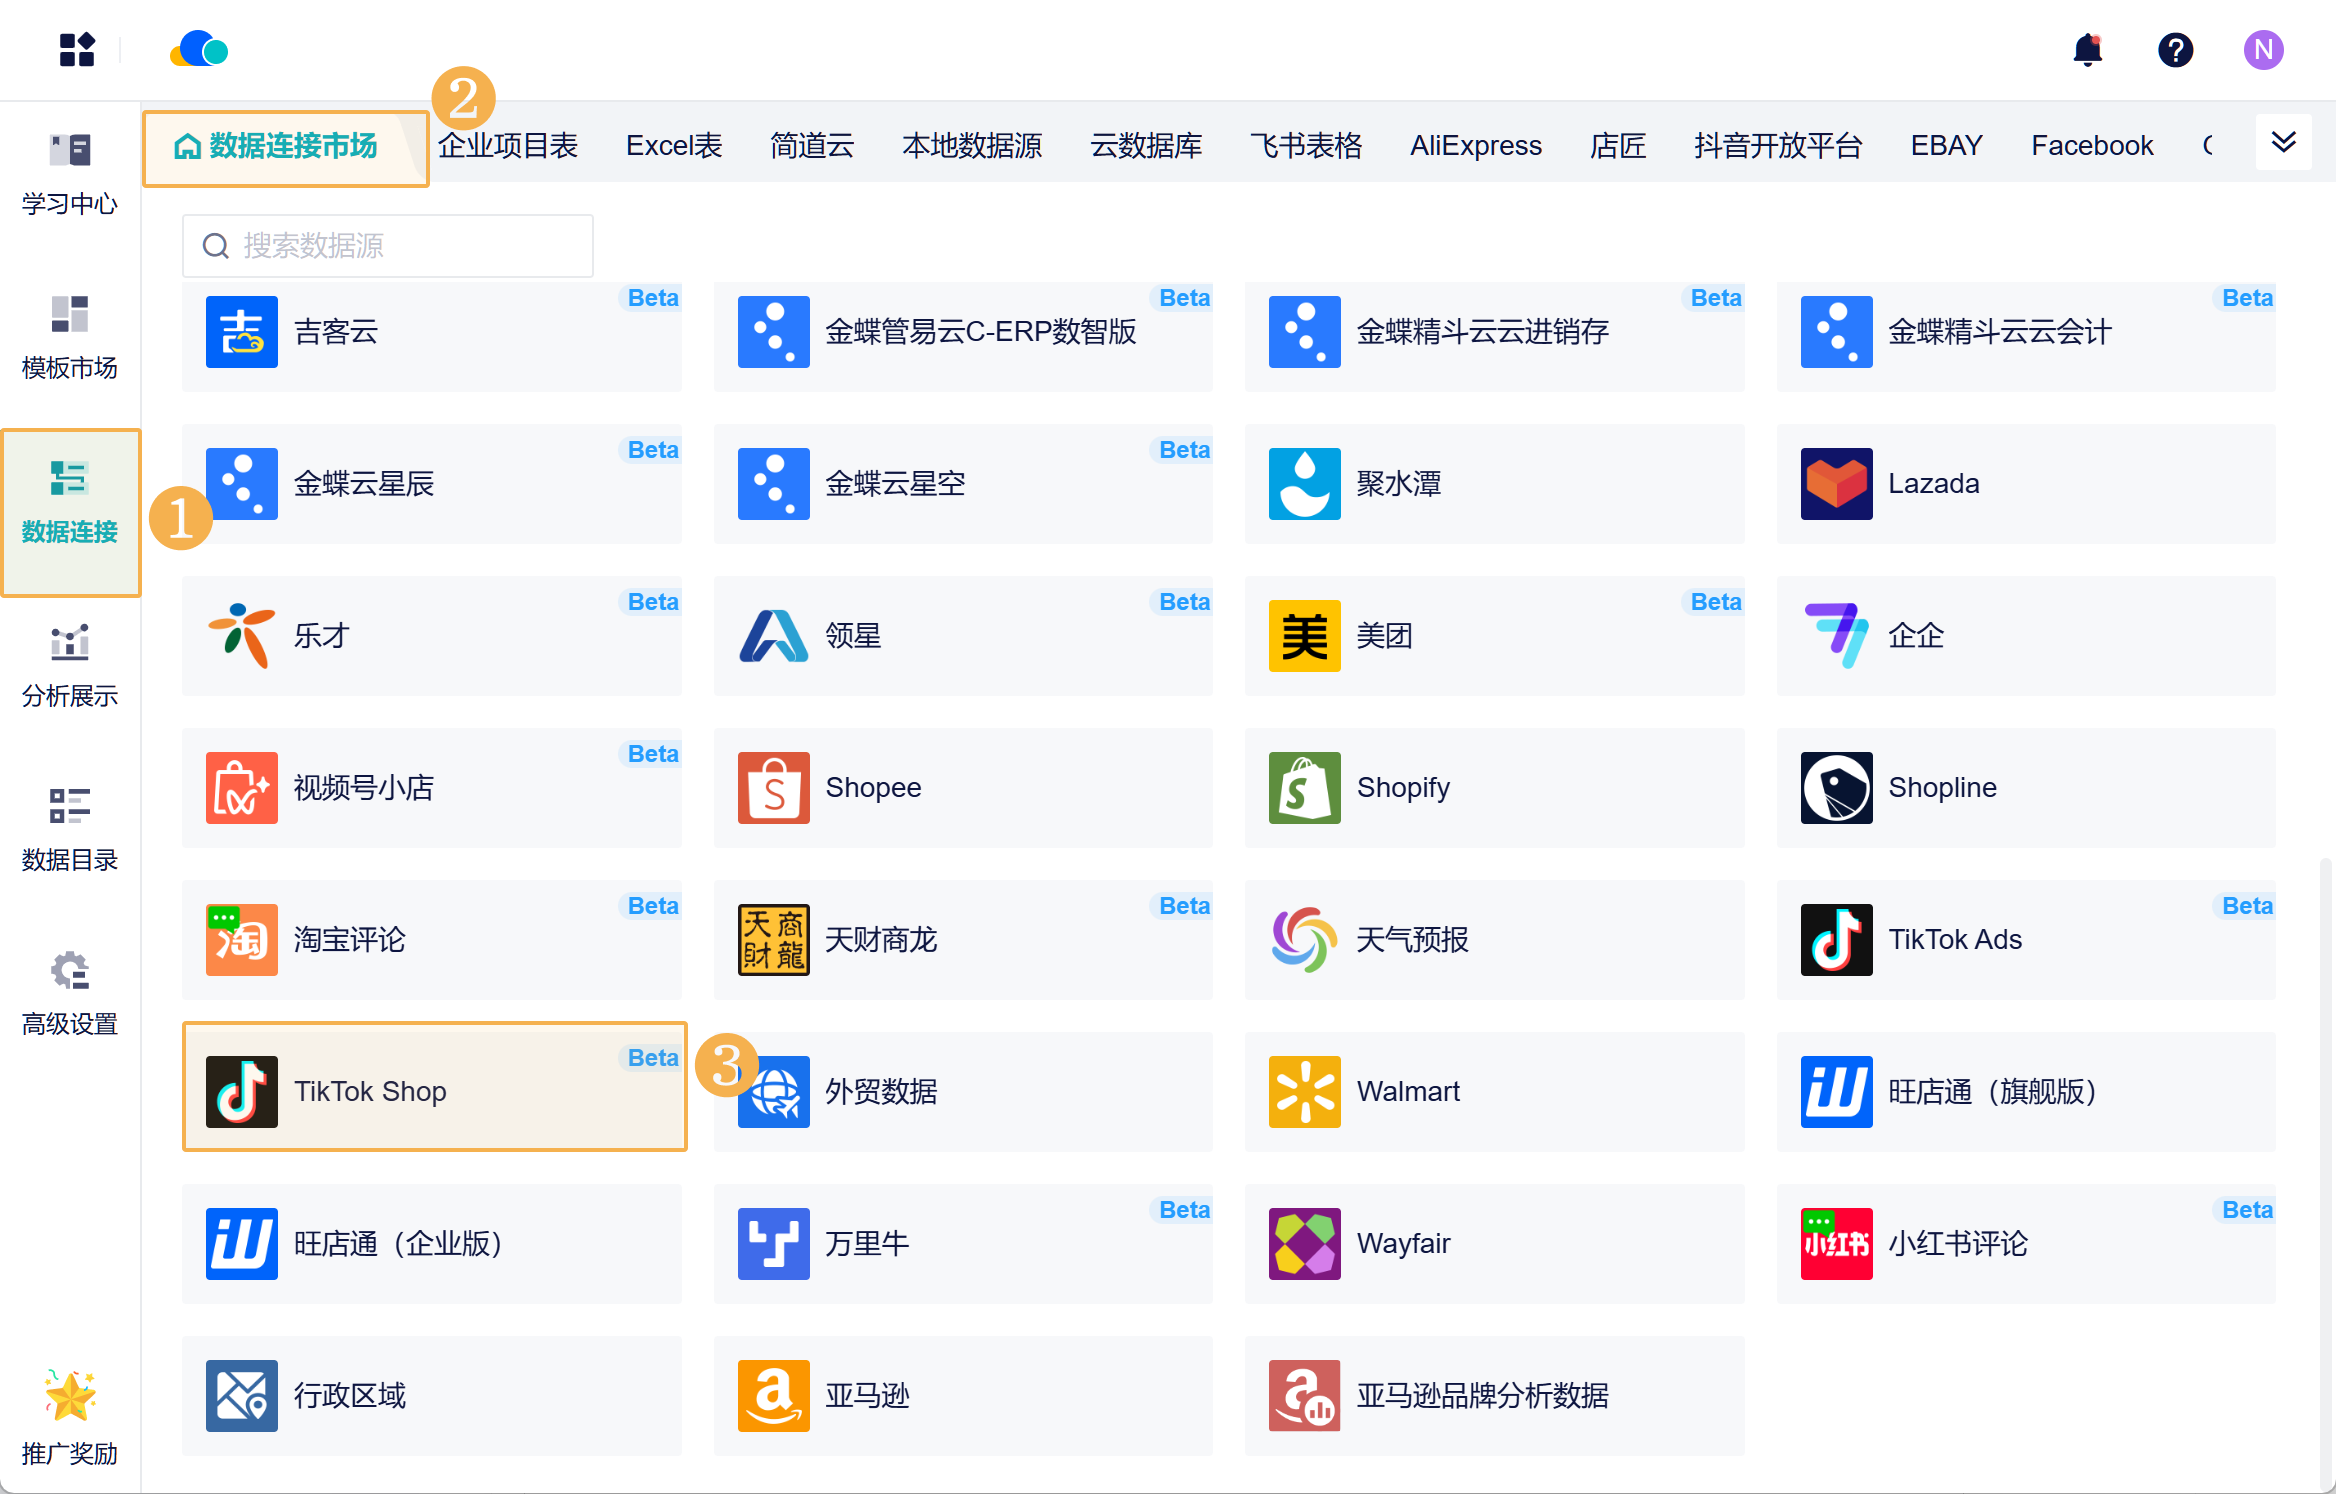Open user avatar N profile
2336x1494 pixels.
(2262, 50)
